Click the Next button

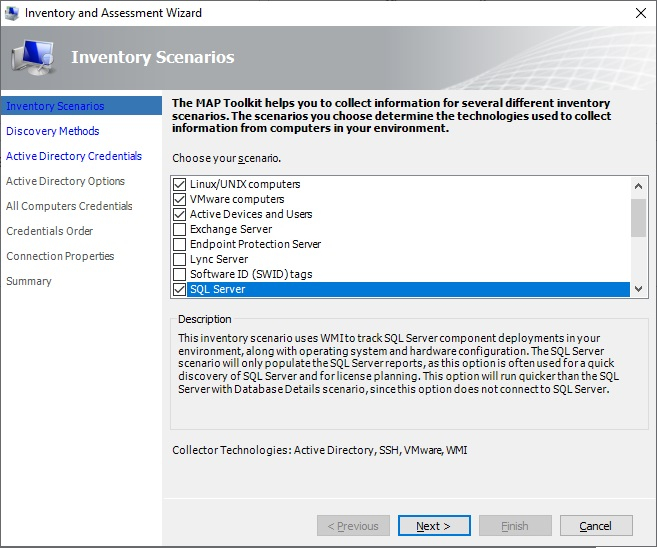[434, 526]
